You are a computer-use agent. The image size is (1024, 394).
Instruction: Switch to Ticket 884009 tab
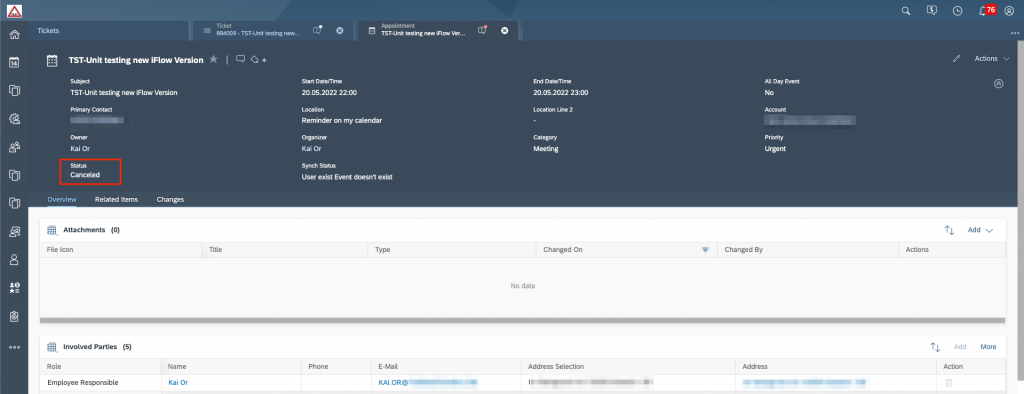(x=257, y=29)
